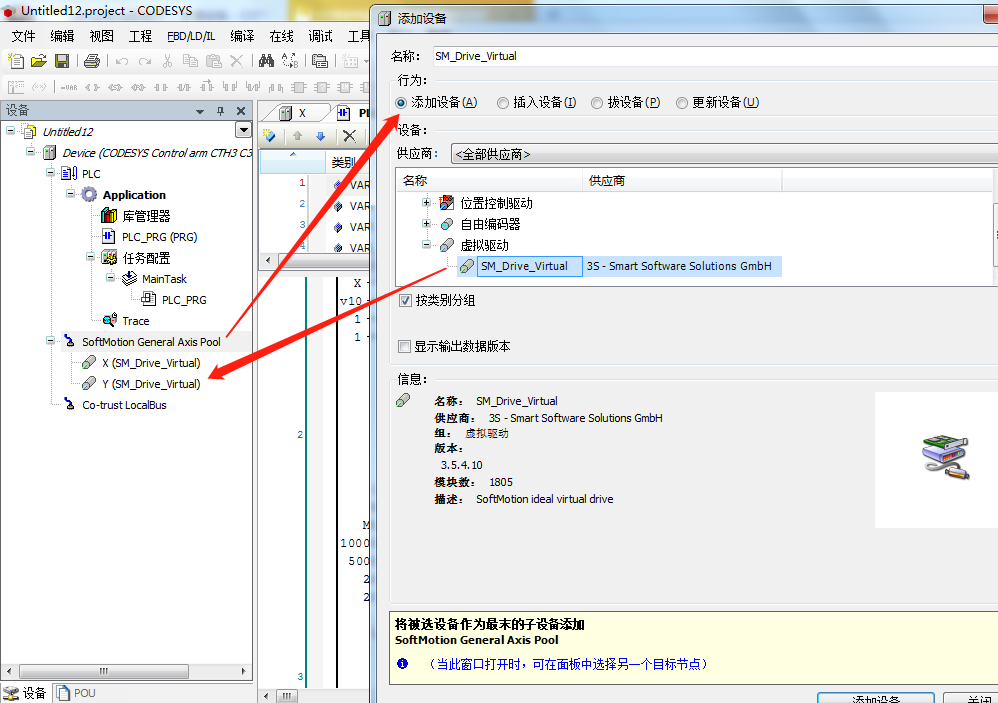Expand 自由编码器 category
The image size is (998, 703).
426,224
